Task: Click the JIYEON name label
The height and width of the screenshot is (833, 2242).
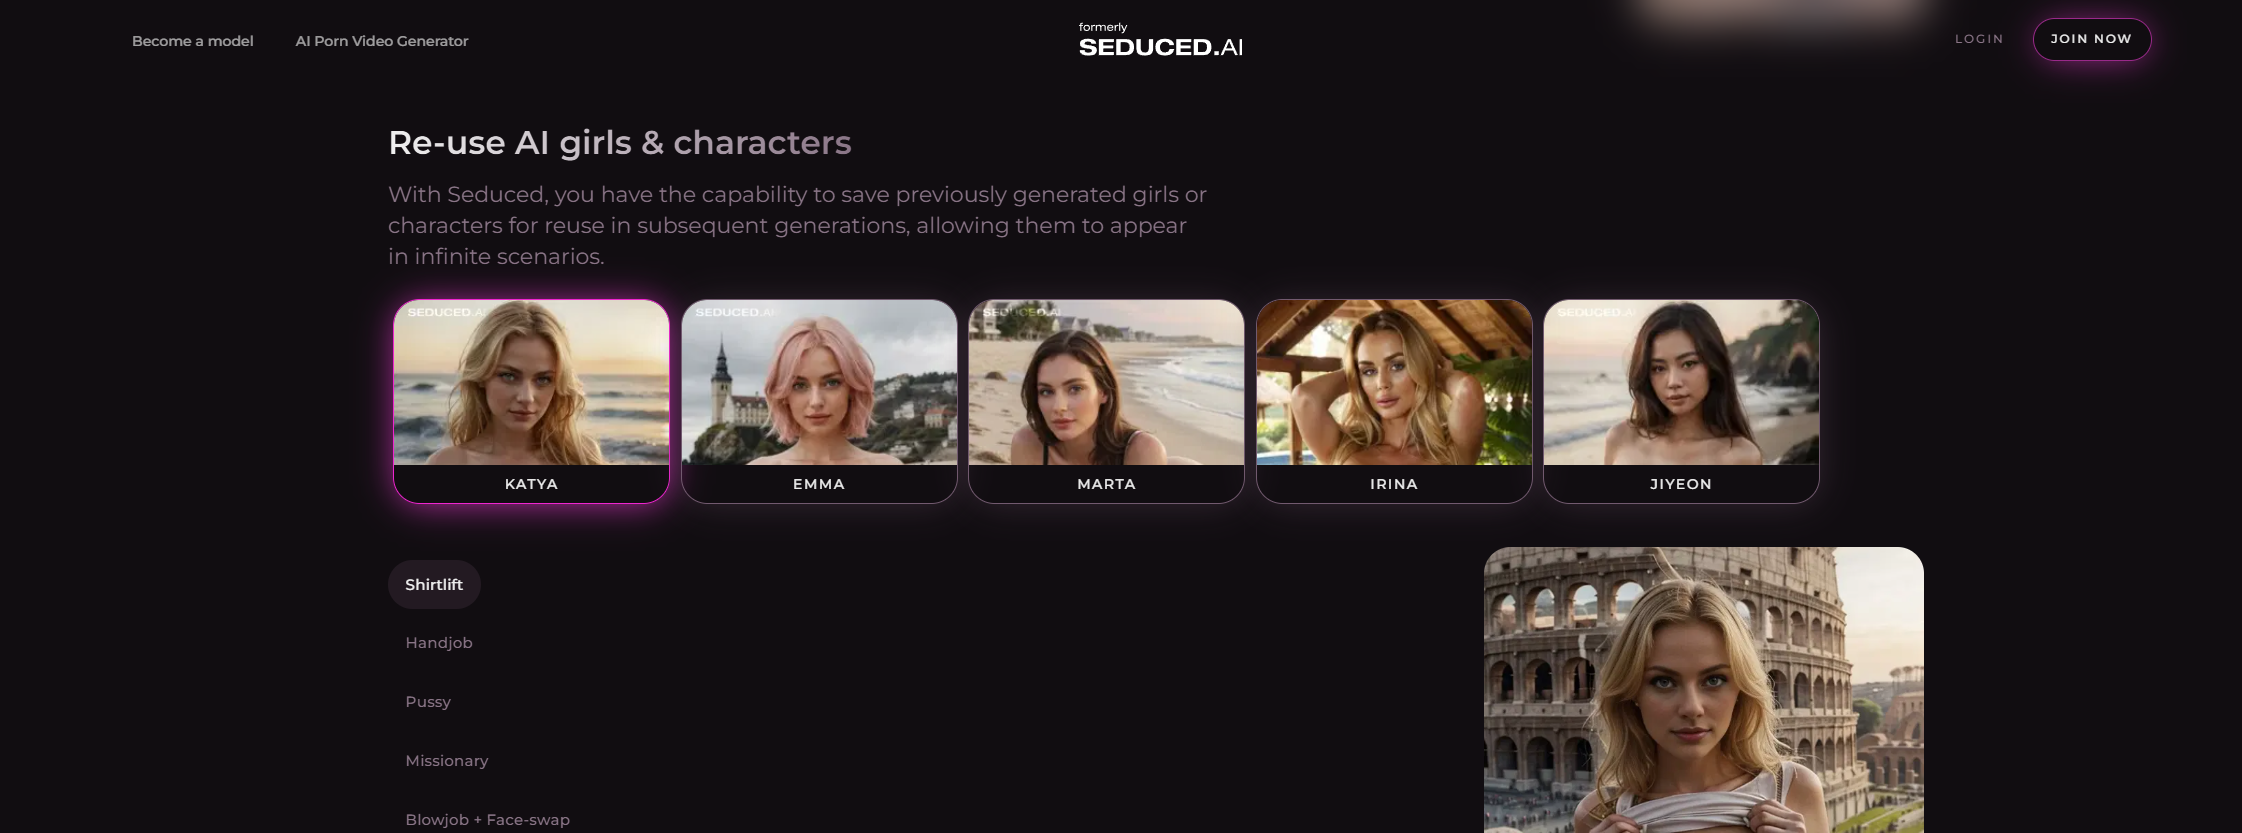Action: [1681, 484]
